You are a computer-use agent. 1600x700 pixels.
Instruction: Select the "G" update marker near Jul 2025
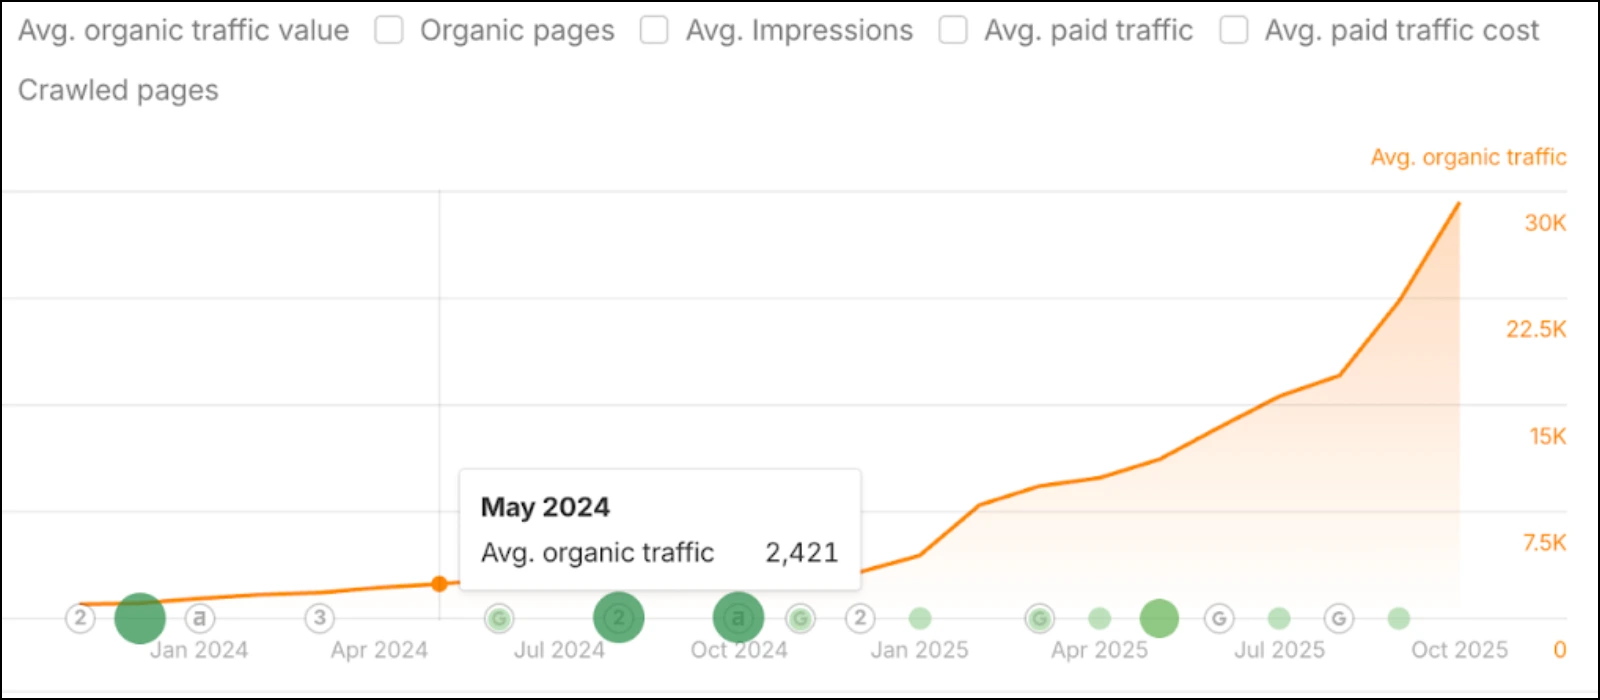pyautogui.click(x=1219, y=618)
